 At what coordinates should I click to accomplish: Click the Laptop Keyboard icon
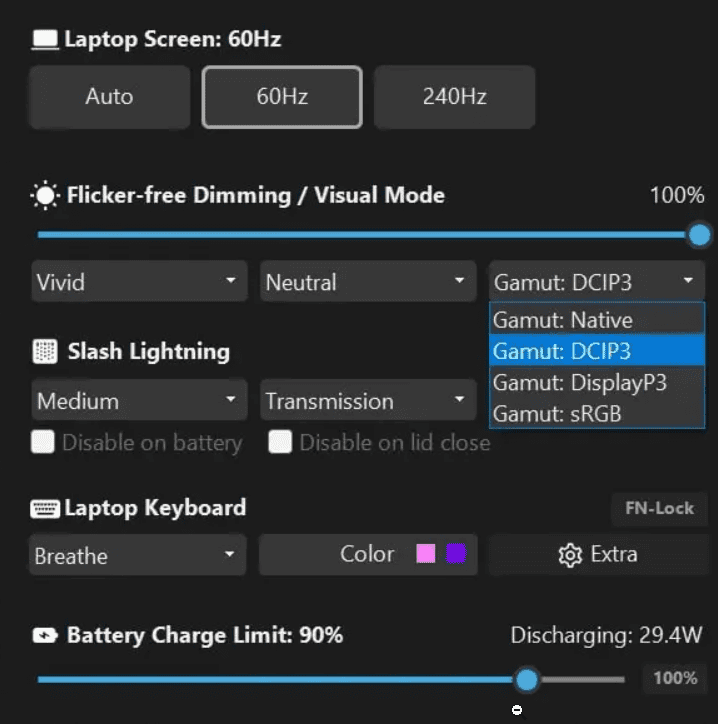point(45,509)
